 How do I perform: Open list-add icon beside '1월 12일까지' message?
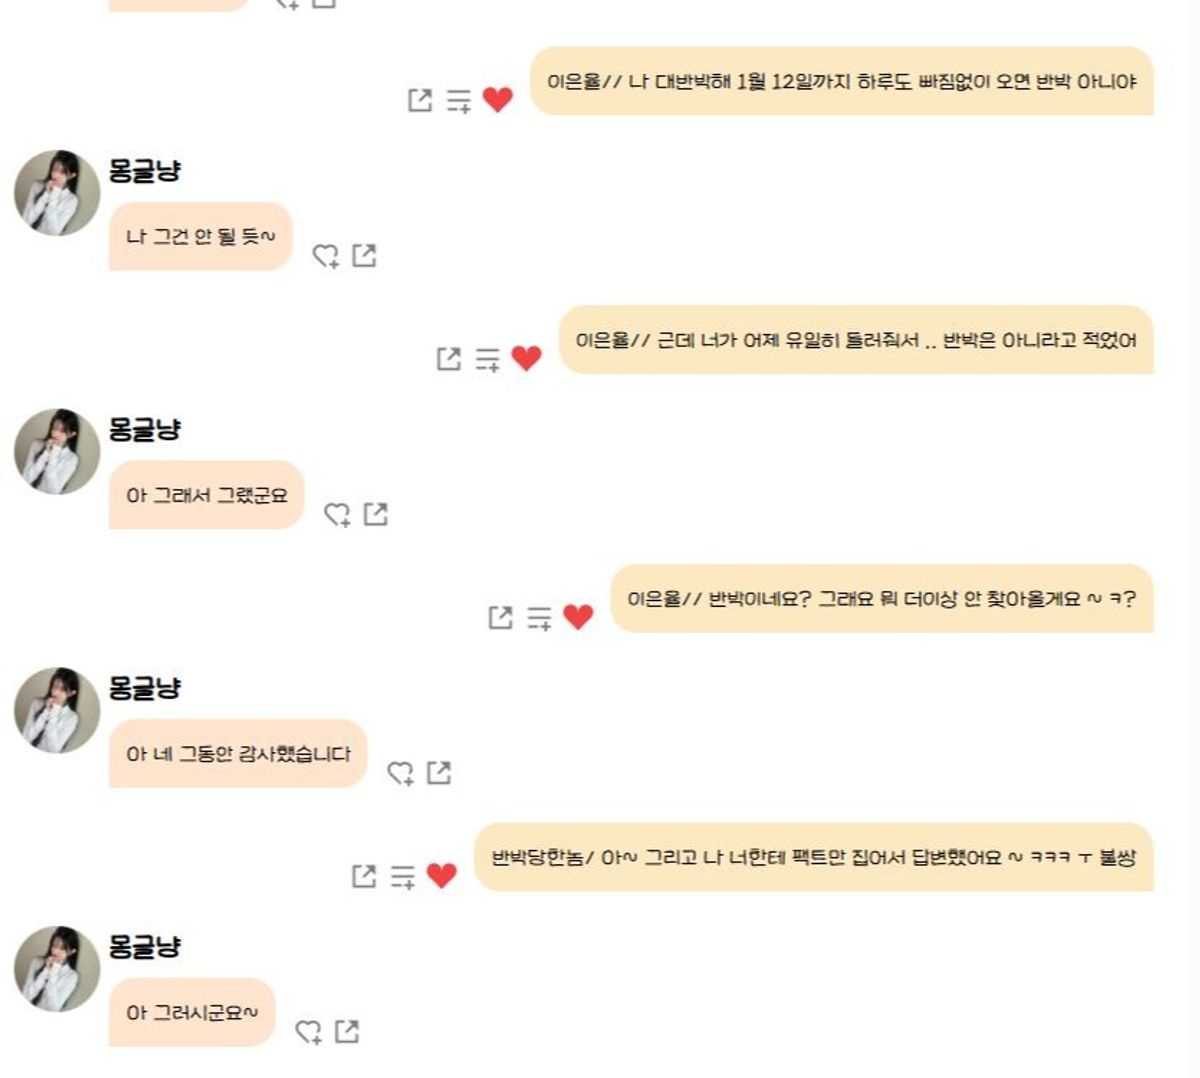coord(459,101)
